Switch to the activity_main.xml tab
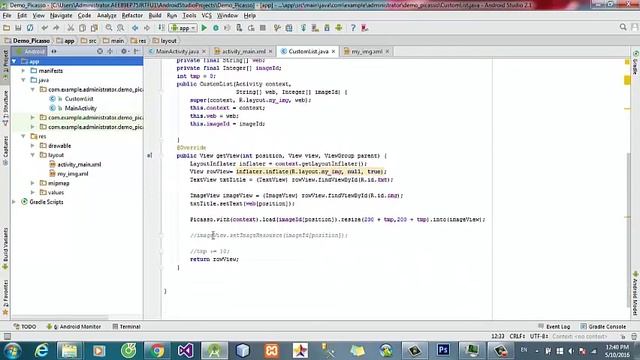Viewport: 640px width, 360px height. (243, 51)
